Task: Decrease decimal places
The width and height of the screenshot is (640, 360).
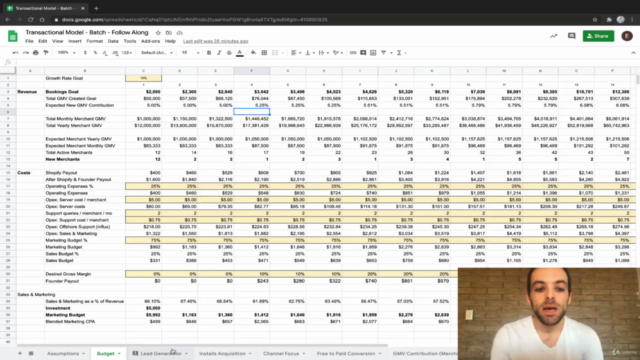Action: click(x=105, y=53)
